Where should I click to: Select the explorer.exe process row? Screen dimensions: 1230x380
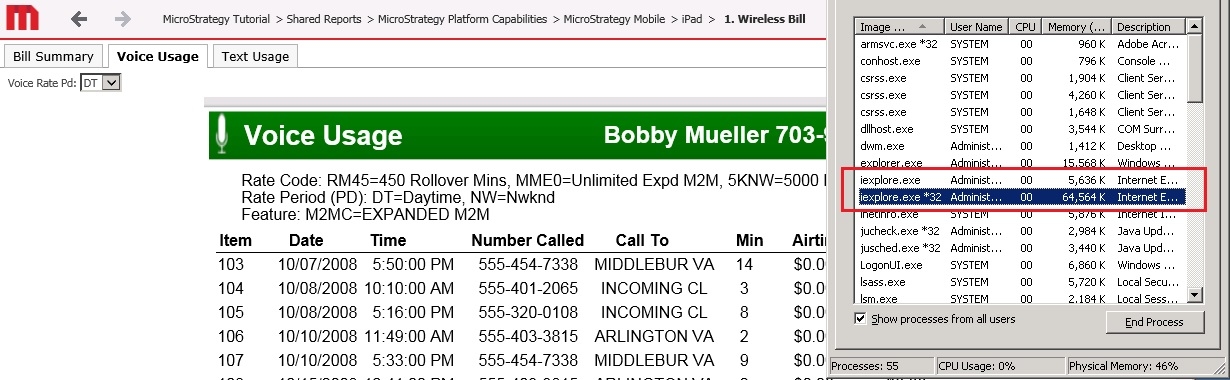tap(1022, 163)
